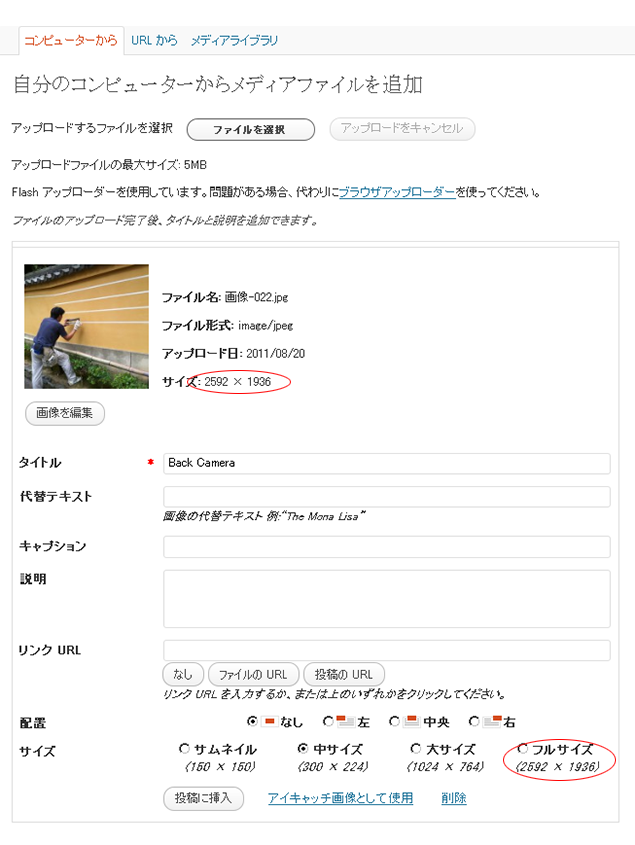Click the 削除 link
Screen dimensions: 635x845
point(454,798)
